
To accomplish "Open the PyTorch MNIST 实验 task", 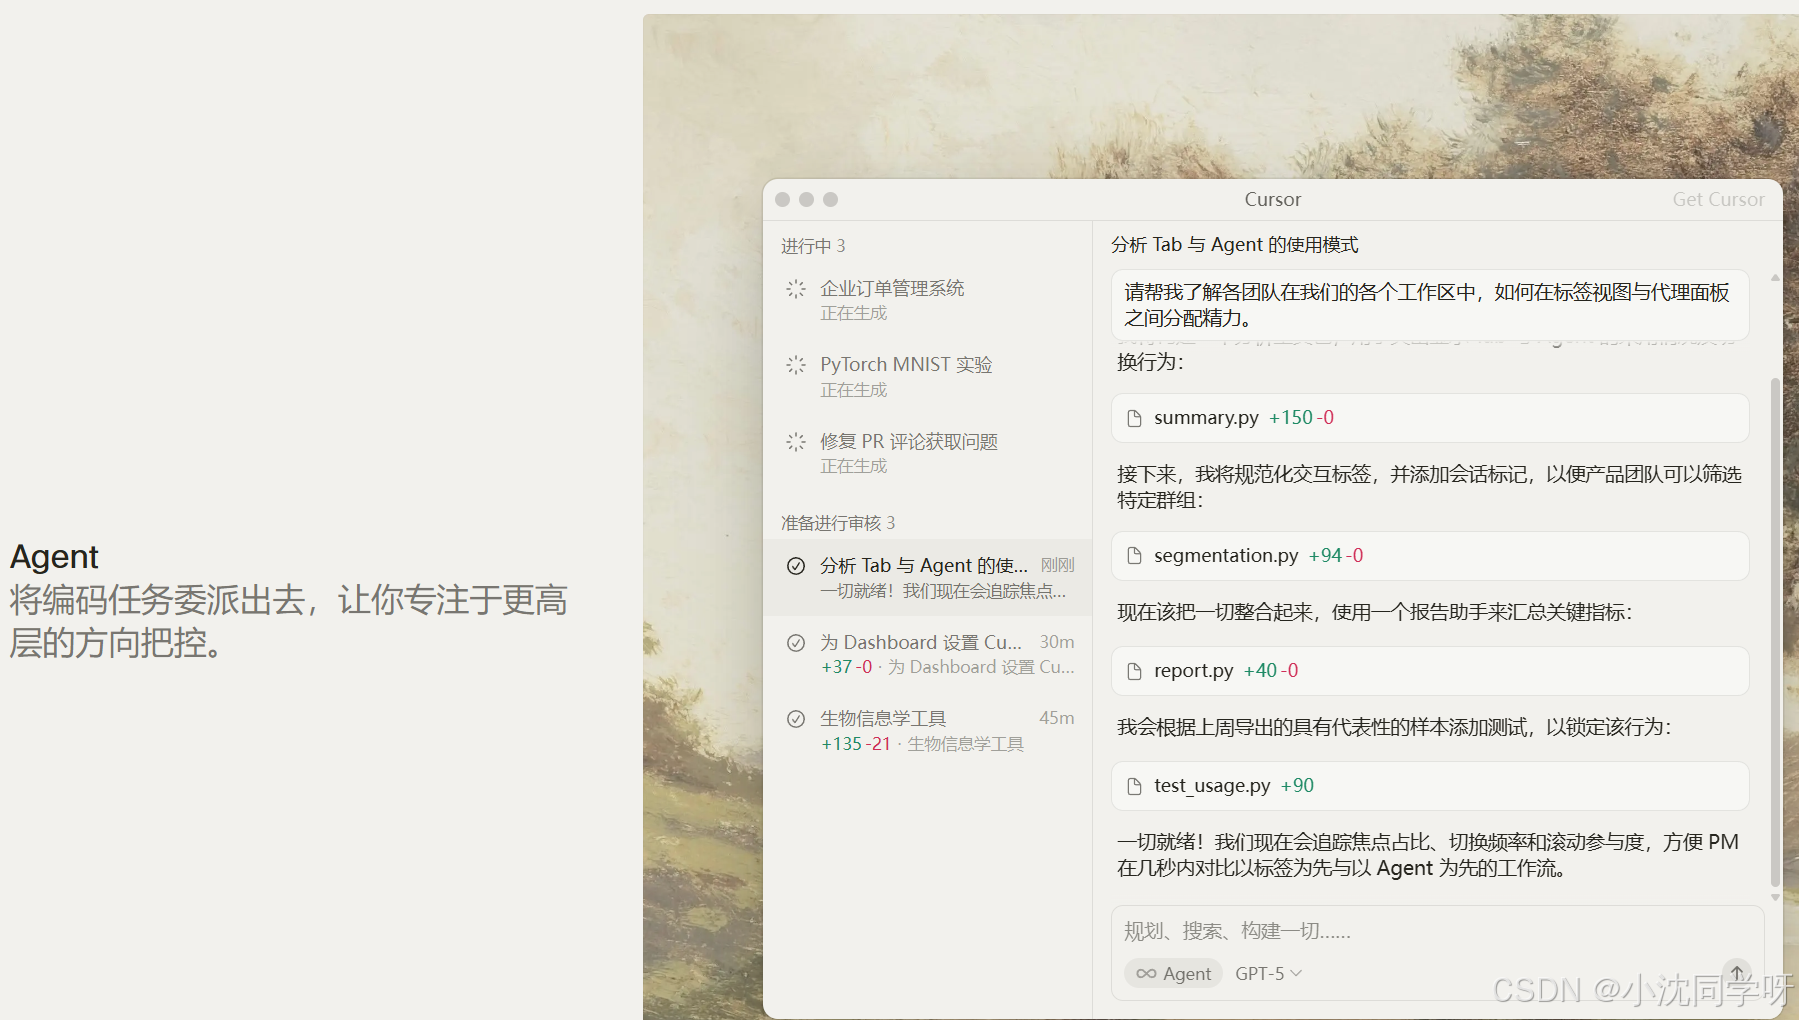I will click(927, 377).
